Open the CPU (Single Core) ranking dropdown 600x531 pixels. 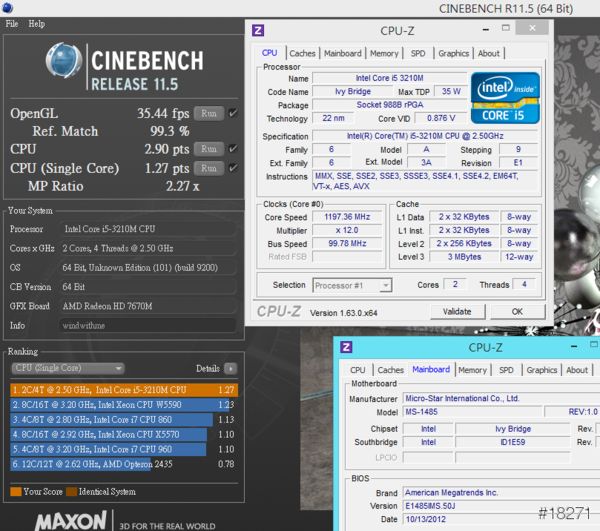66,368
